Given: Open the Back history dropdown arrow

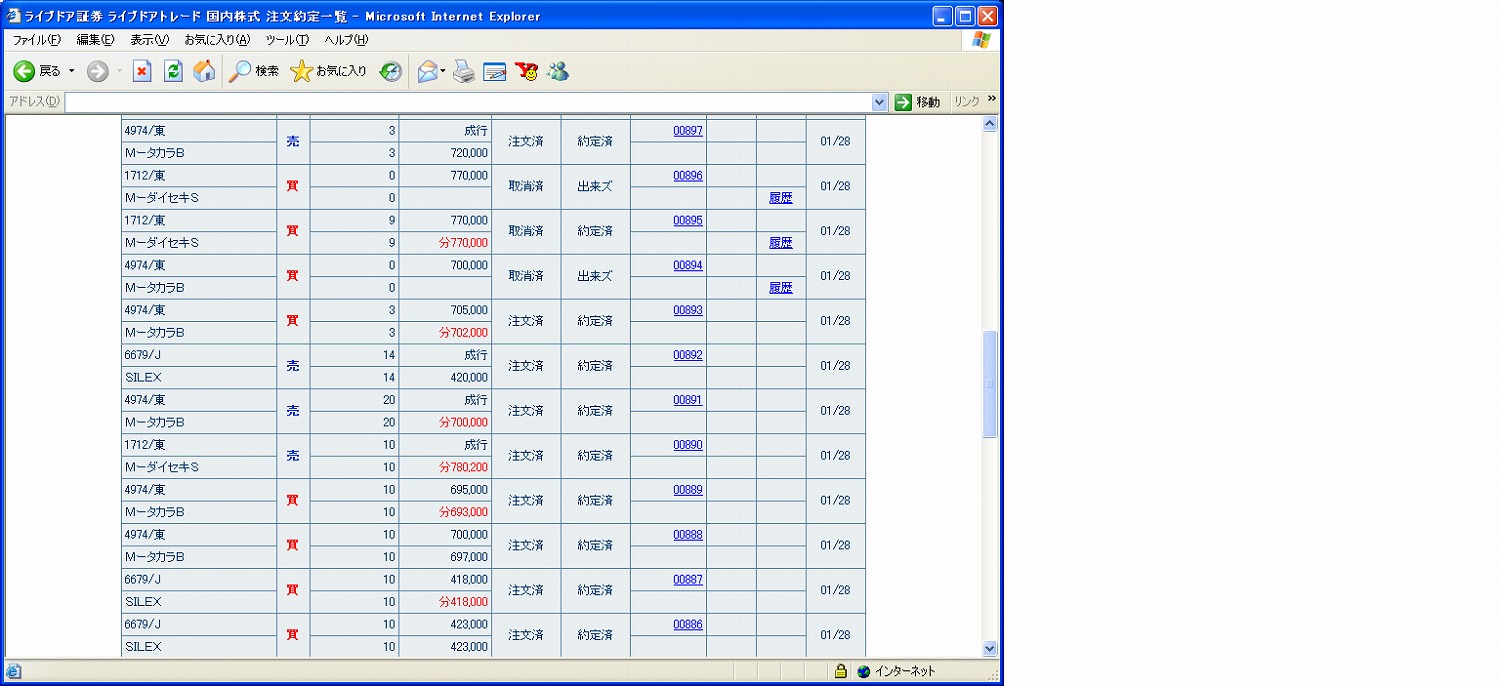Looking at the screenshot, I should (71, 71).
